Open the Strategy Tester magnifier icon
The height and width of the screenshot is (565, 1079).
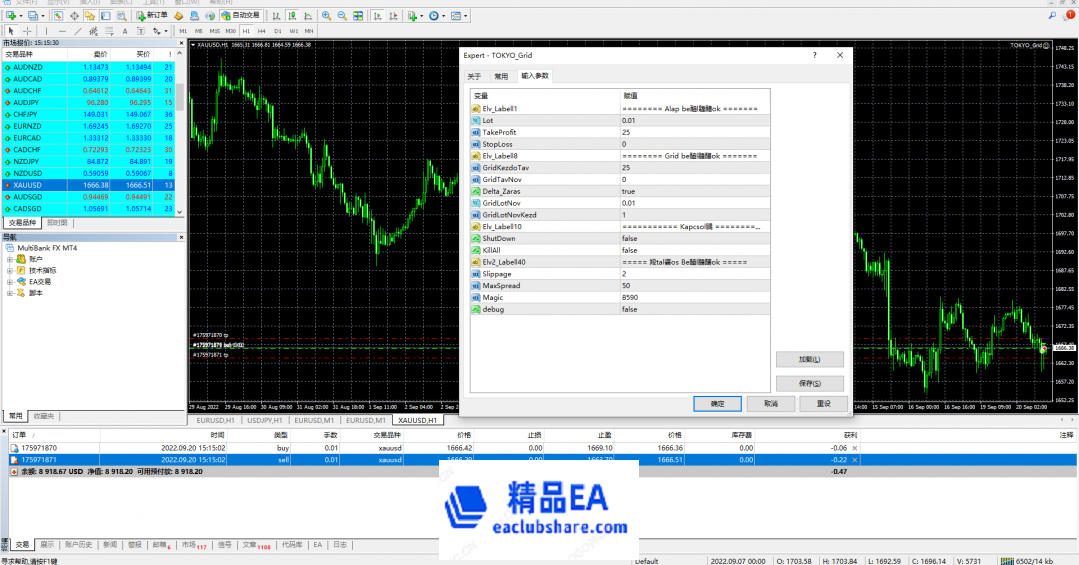pyautogui.click(x=121, y=15)
